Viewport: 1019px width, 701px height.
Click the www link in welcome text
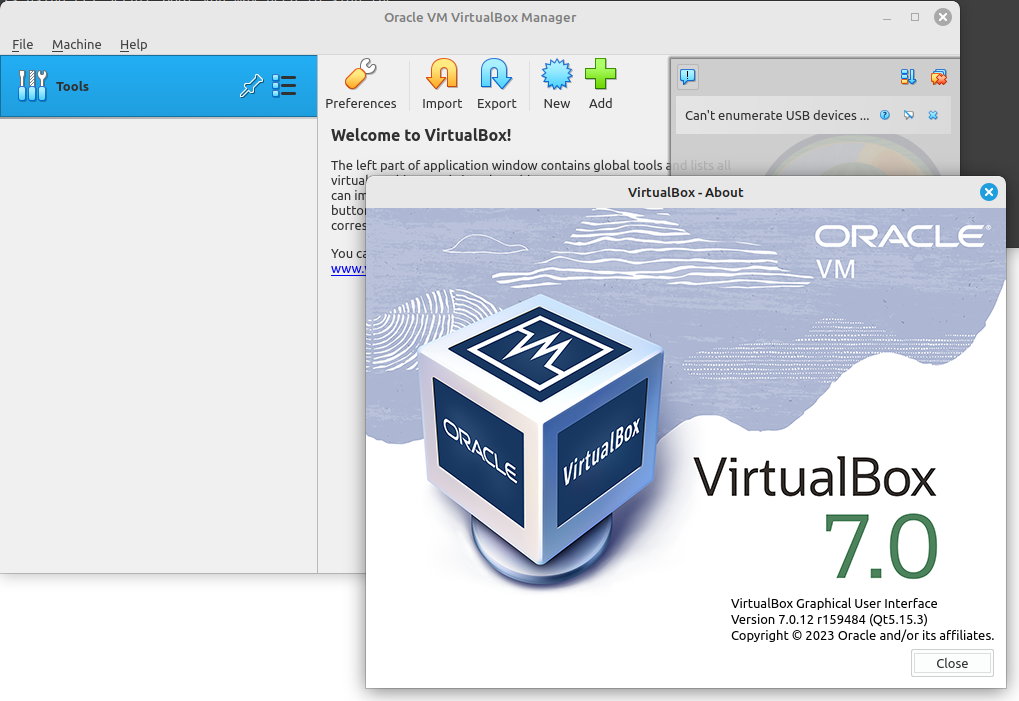click(348, 269)
